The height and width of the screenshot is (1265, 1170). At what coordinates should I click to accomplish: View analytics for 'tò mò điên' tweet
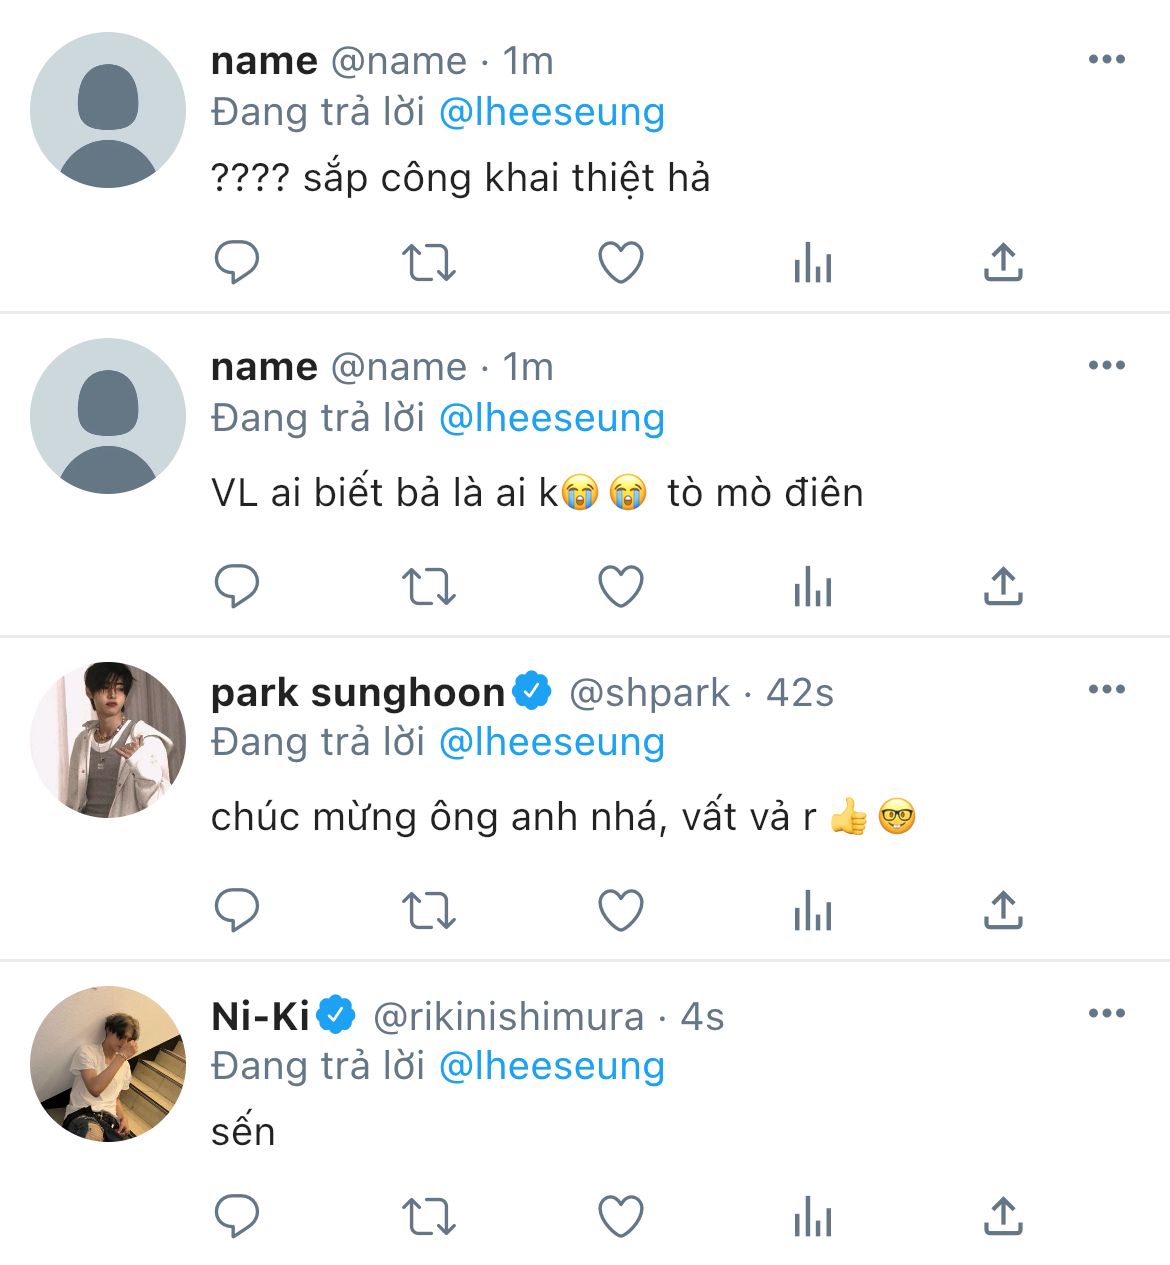click(x=812, y=587)
